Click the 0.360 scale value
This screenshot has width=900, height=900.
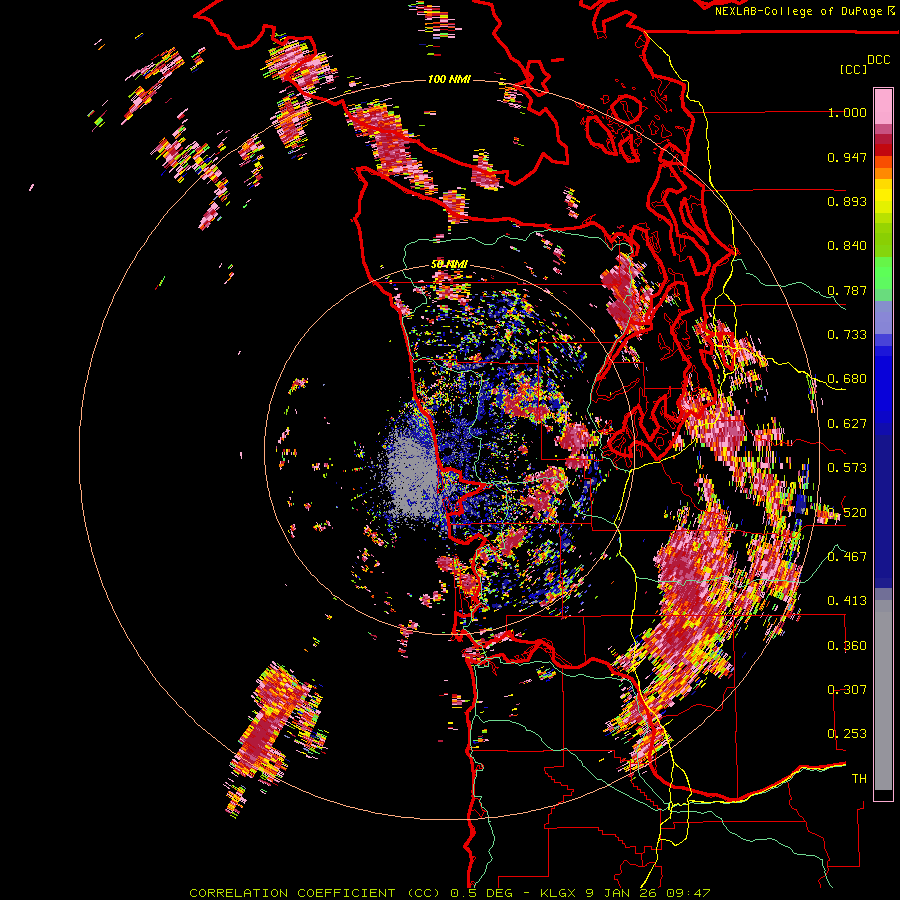tap(847, 646)
